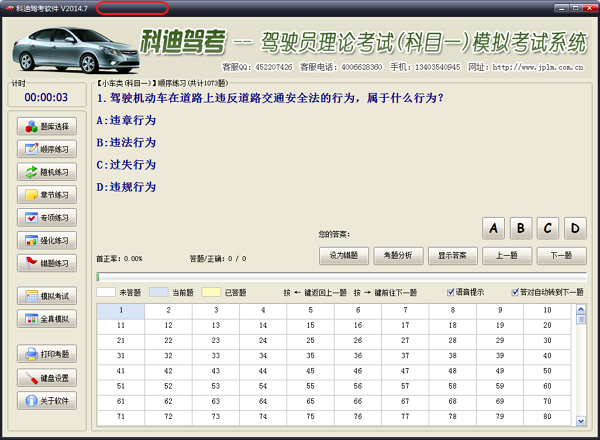Go to next question with 下一题
600x440 pixels.
(x=561, y=255)
